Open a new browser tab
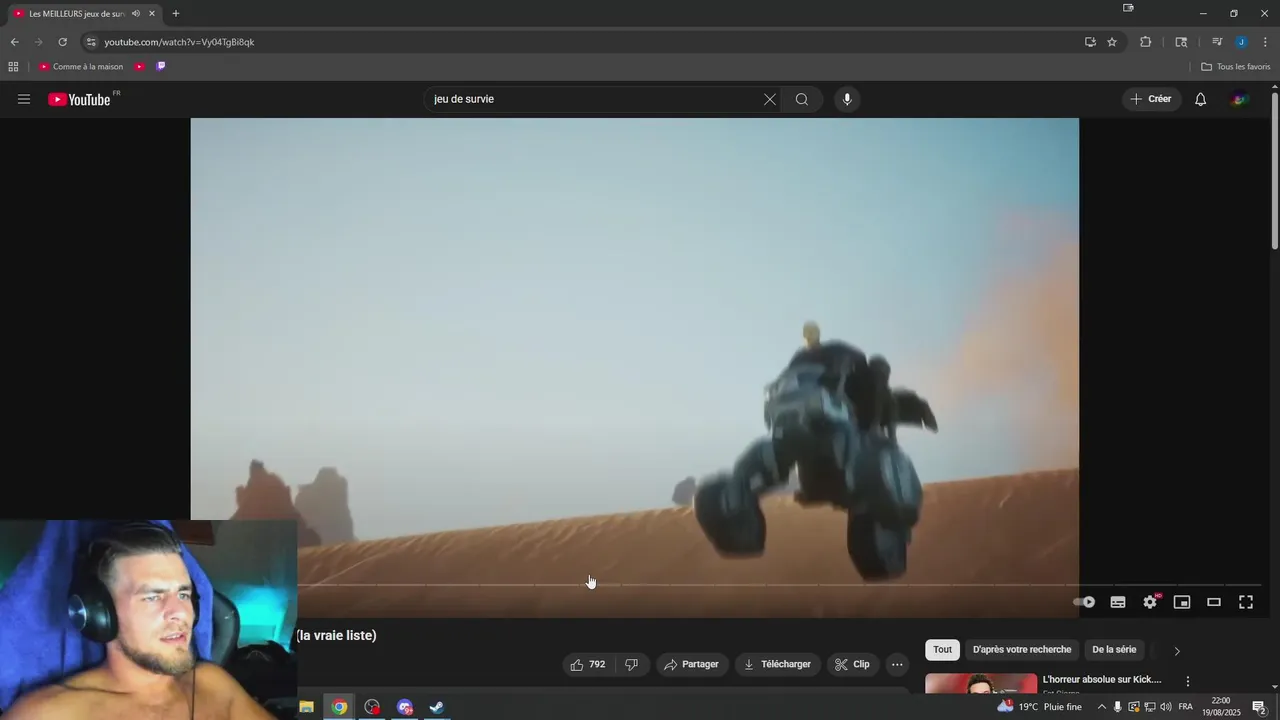This screenshot has width=1280, height=720. point(176,14)
